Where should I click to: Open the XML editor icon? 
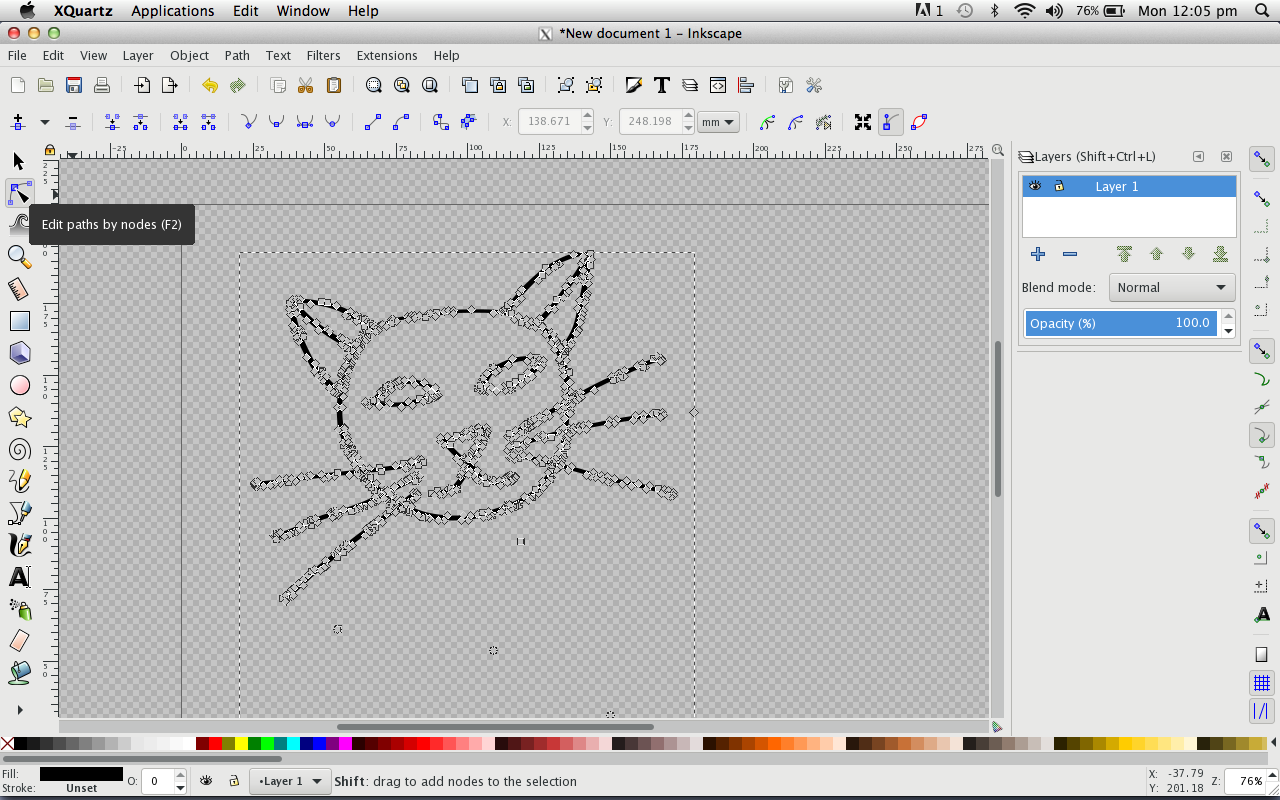[717, 85]
